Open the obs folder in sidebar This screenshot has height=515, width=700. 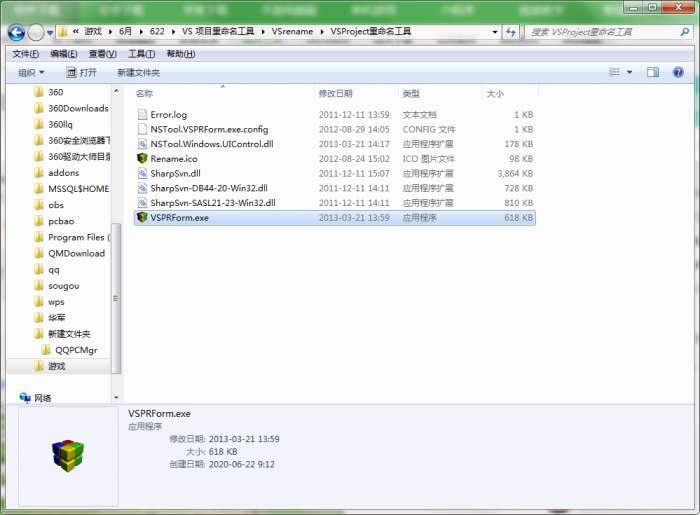pos(49,205)
